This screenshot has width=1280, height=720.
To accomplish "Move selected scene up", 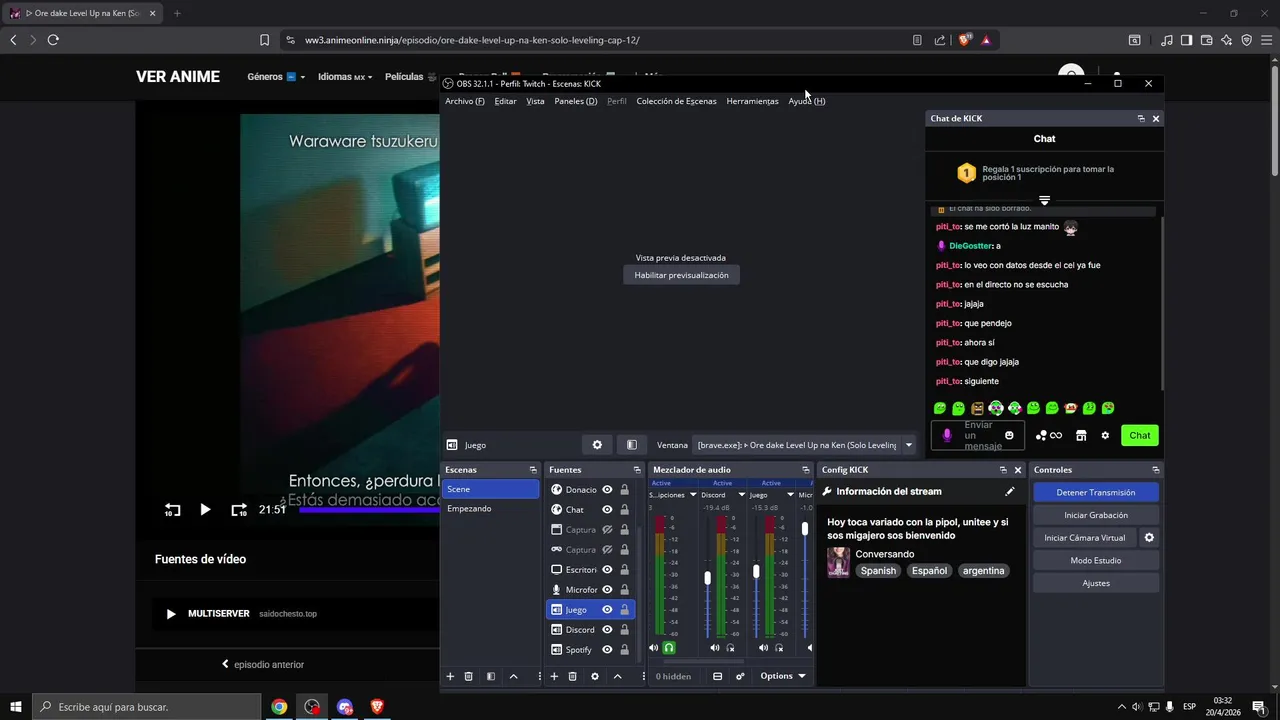I will point(514,677).
